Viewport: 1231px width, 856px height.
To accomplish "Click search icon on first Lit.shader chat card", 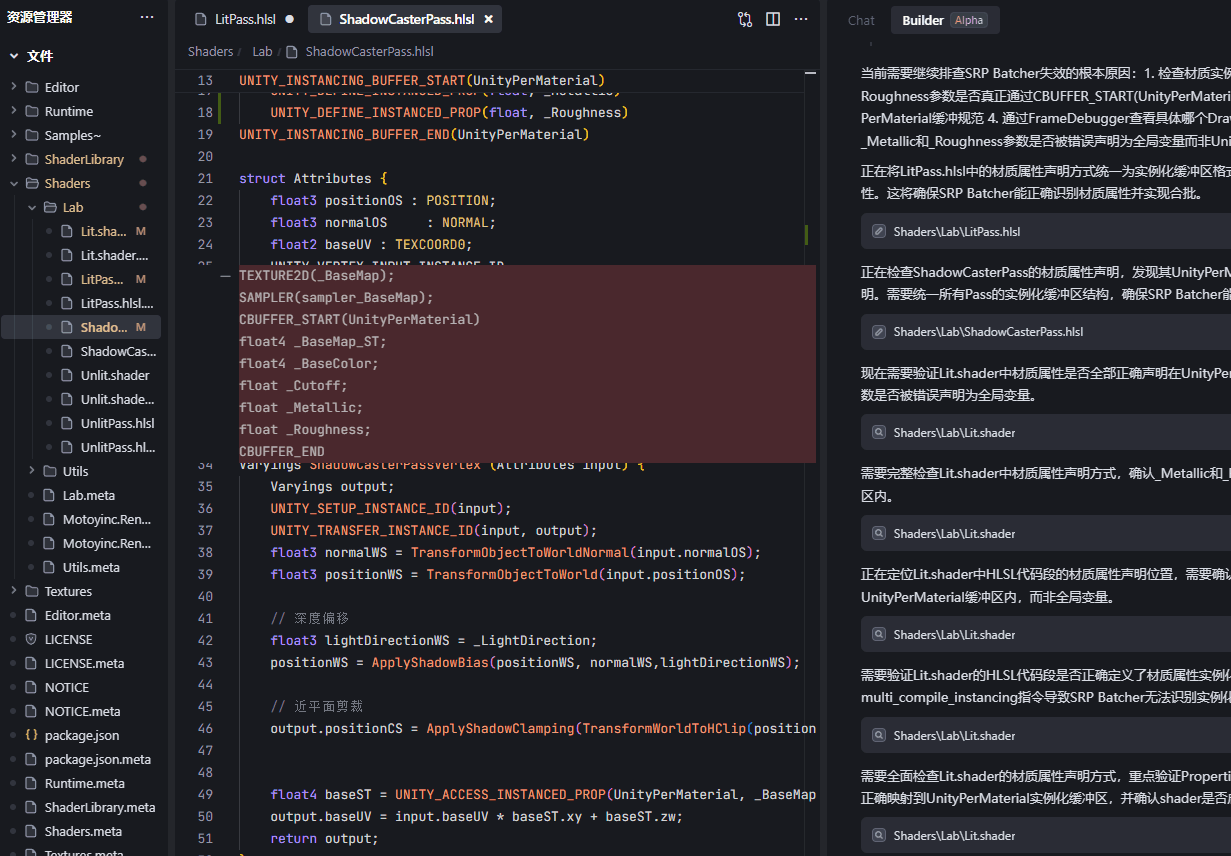I will click(879, 432).
